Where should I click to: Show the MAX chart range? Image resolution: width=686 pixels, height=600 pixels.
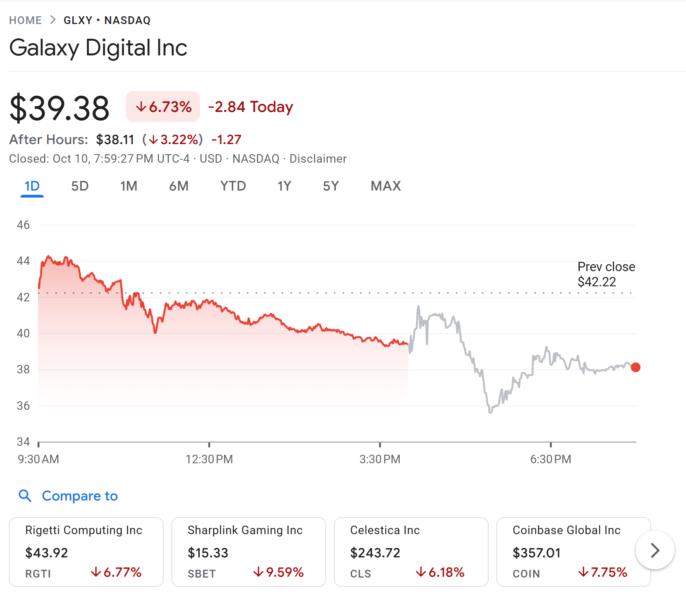385,186
